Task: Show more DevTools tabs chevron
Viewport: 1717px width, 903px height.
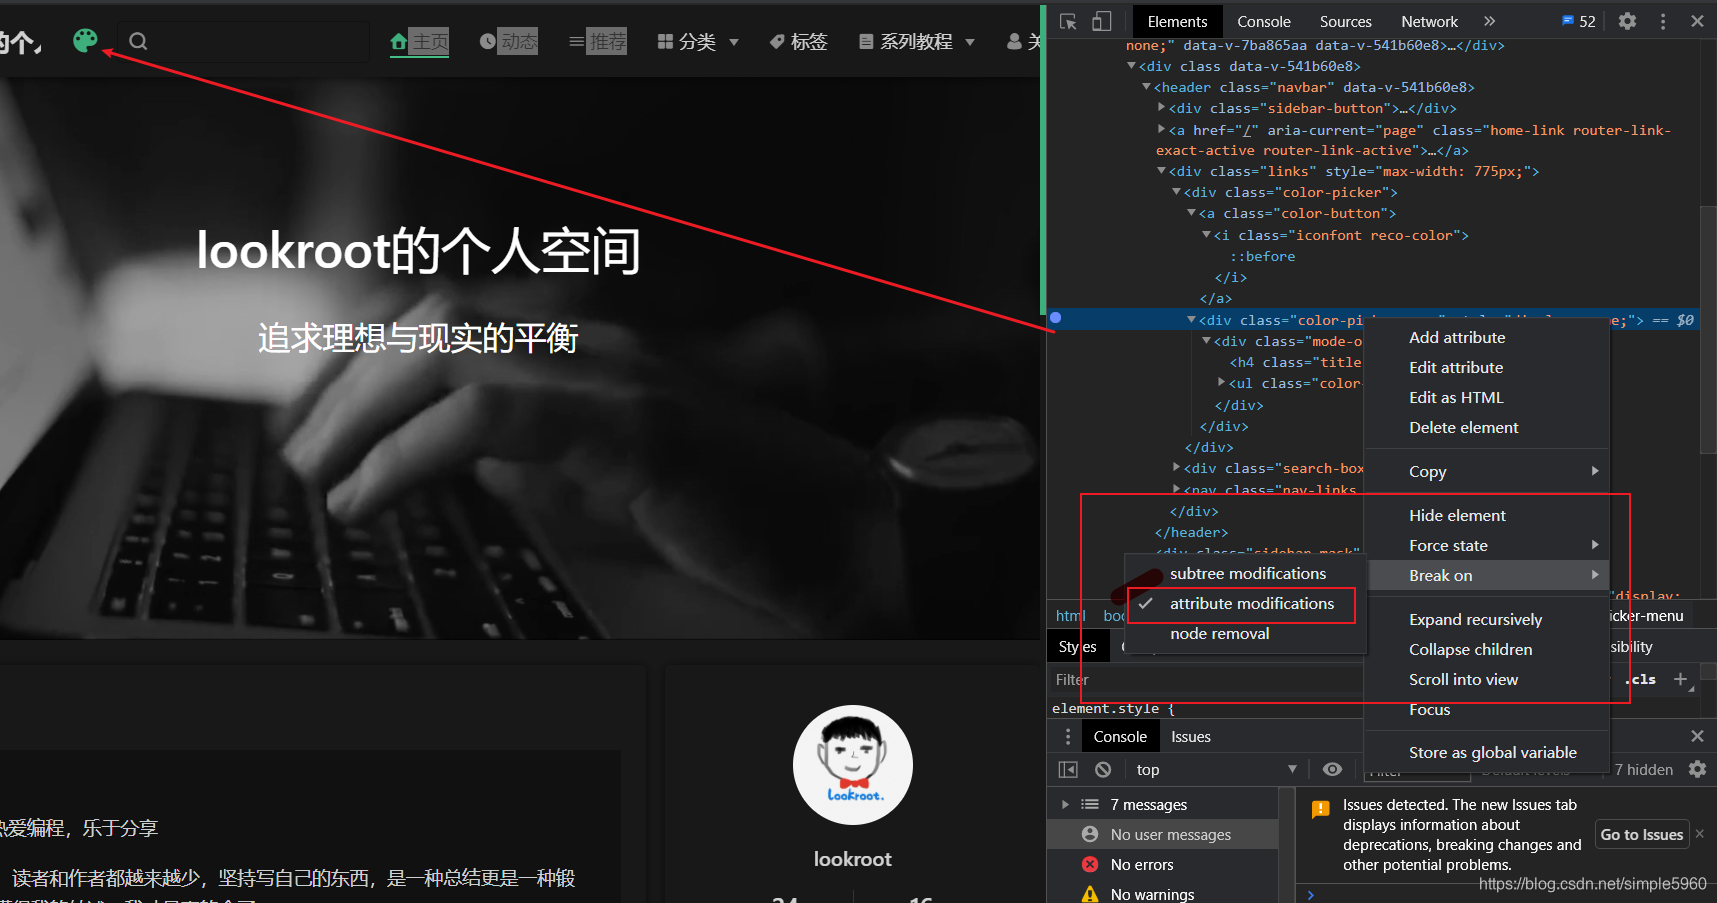Action: [1489, 21]
